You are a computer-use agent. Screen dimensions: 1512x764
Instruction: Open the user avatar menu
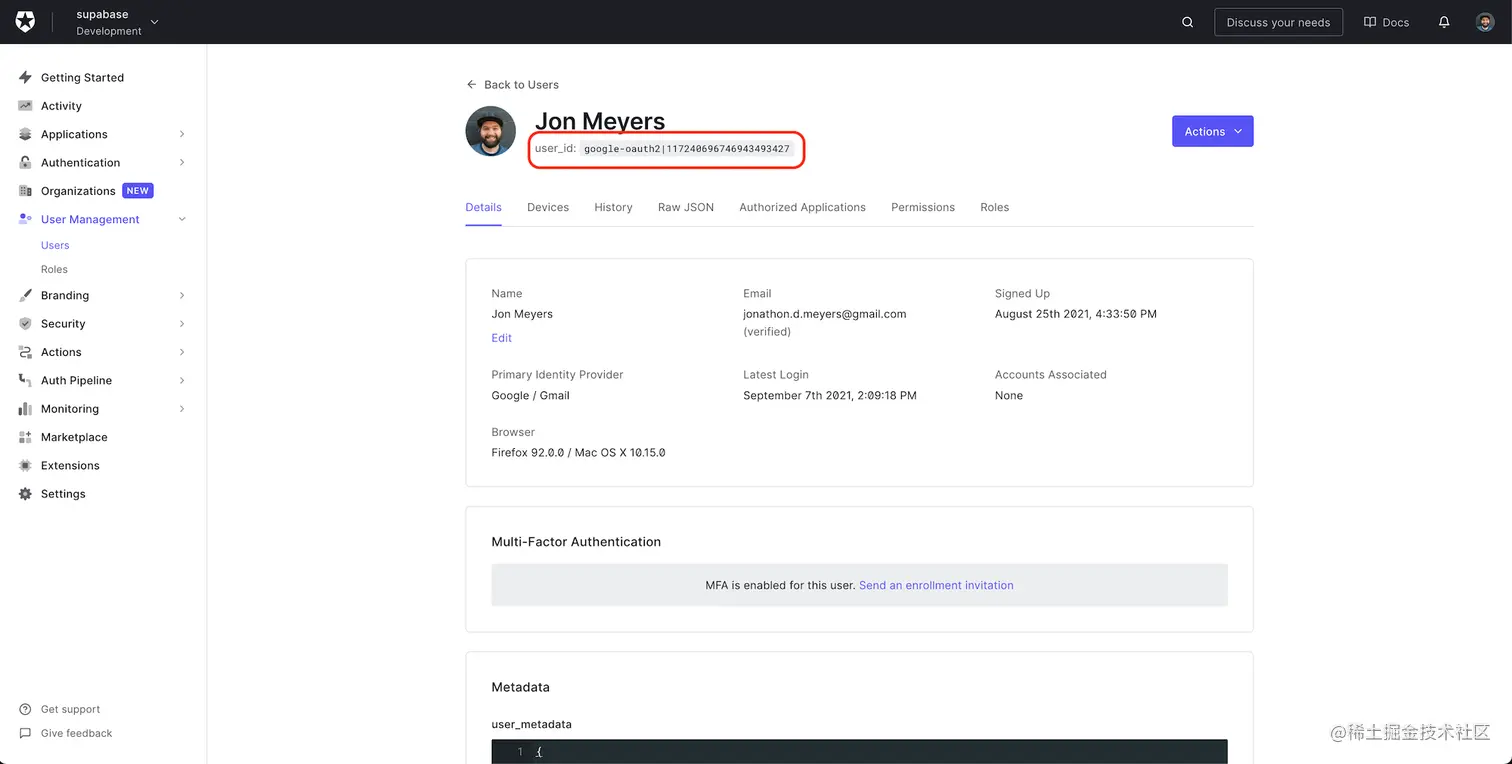1485,21
